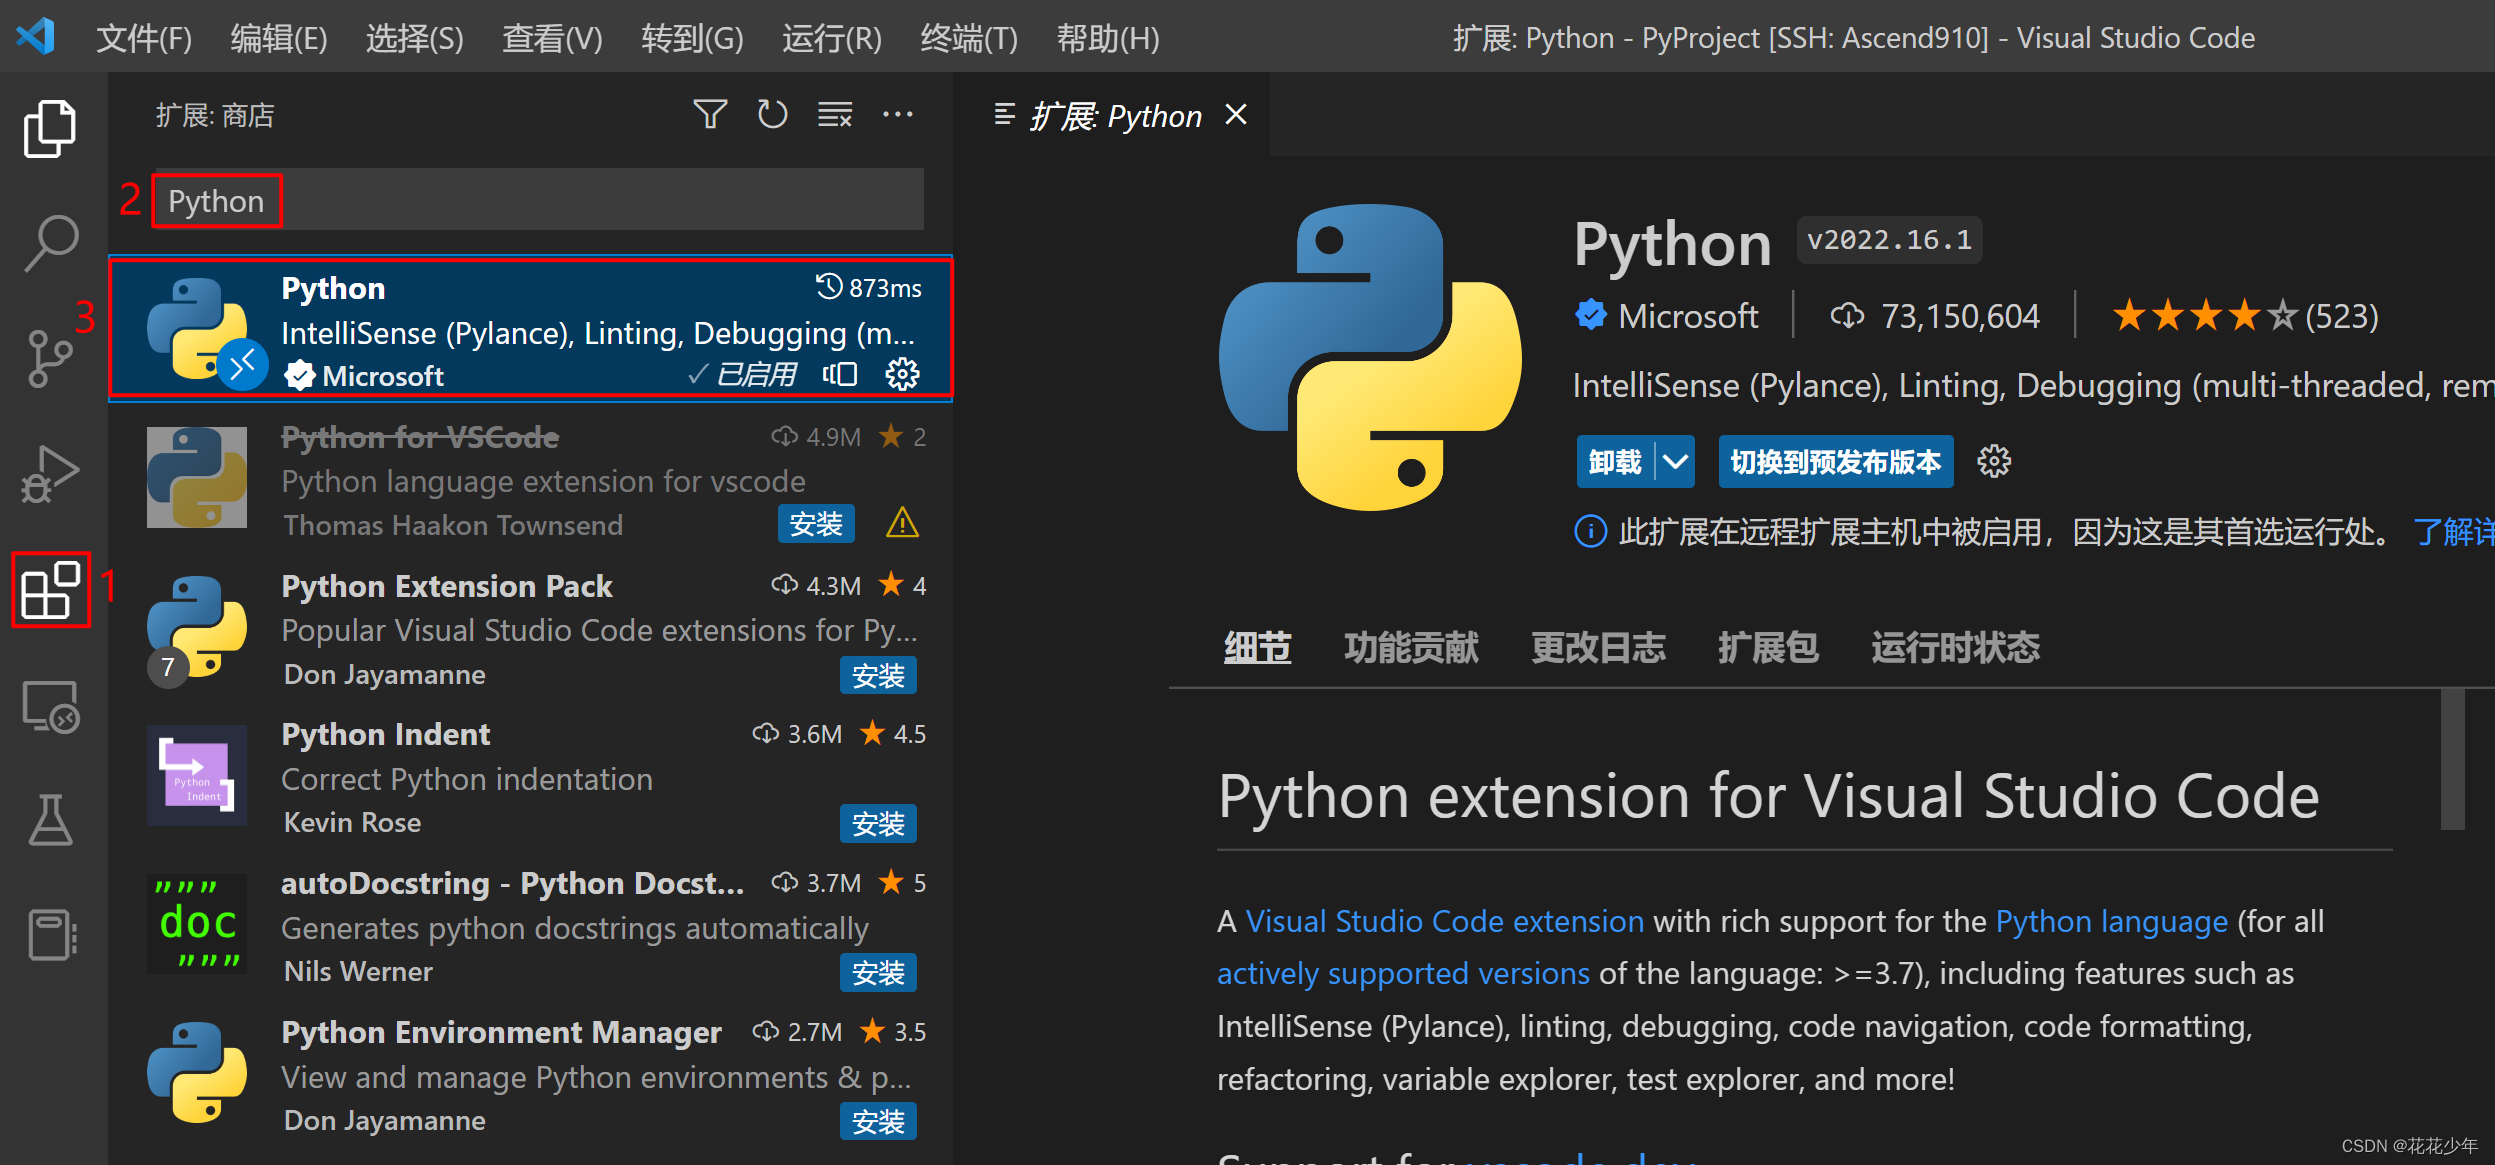Open the Search view

[x=50, y=240]
